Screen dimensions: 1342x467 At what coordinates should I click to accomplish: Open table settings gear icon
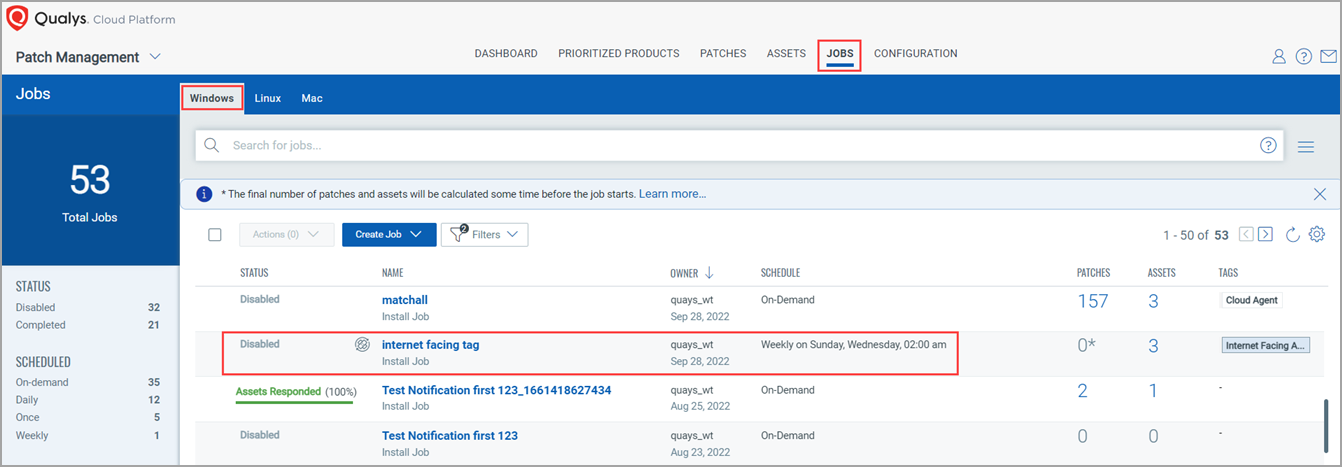(1317, 234)
